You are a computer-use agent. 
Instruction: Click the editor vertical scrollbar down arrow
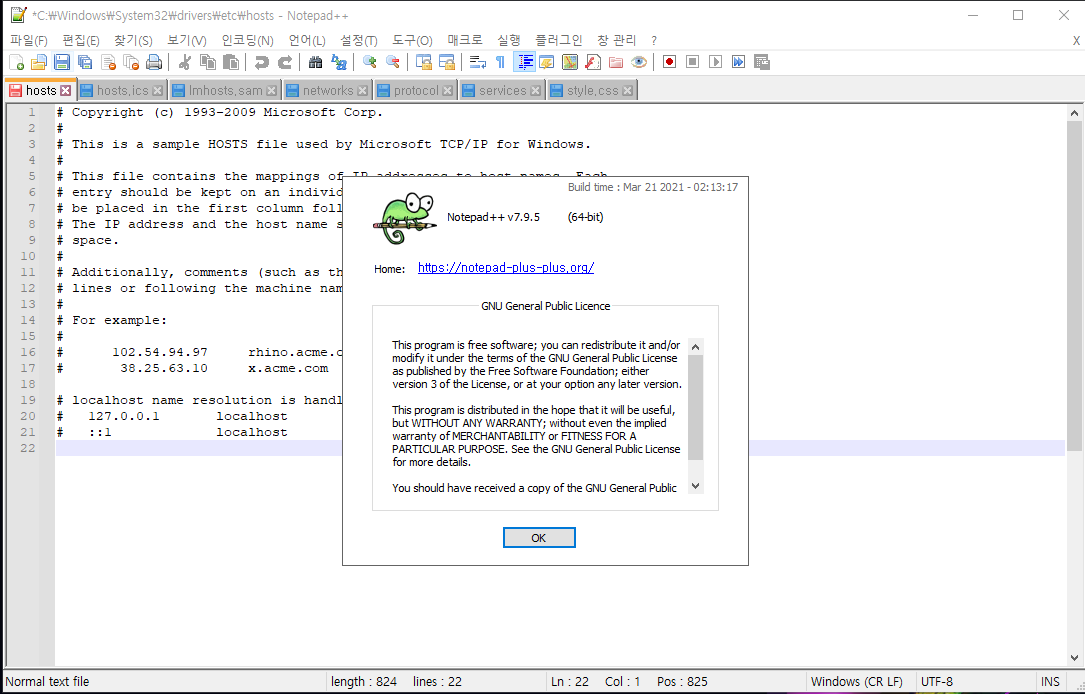[x=1074, y=658]
